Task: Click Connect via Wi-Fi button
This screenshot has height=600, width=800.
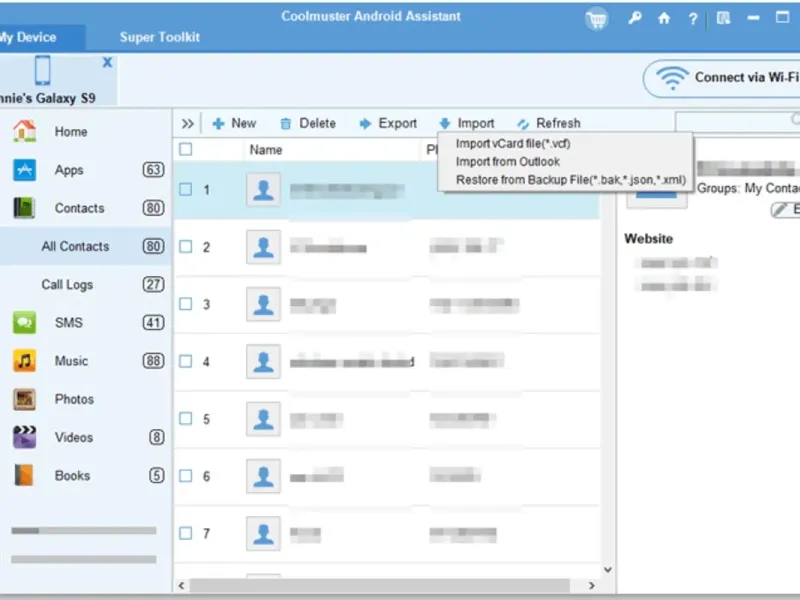Action: (x=721, y=78)
